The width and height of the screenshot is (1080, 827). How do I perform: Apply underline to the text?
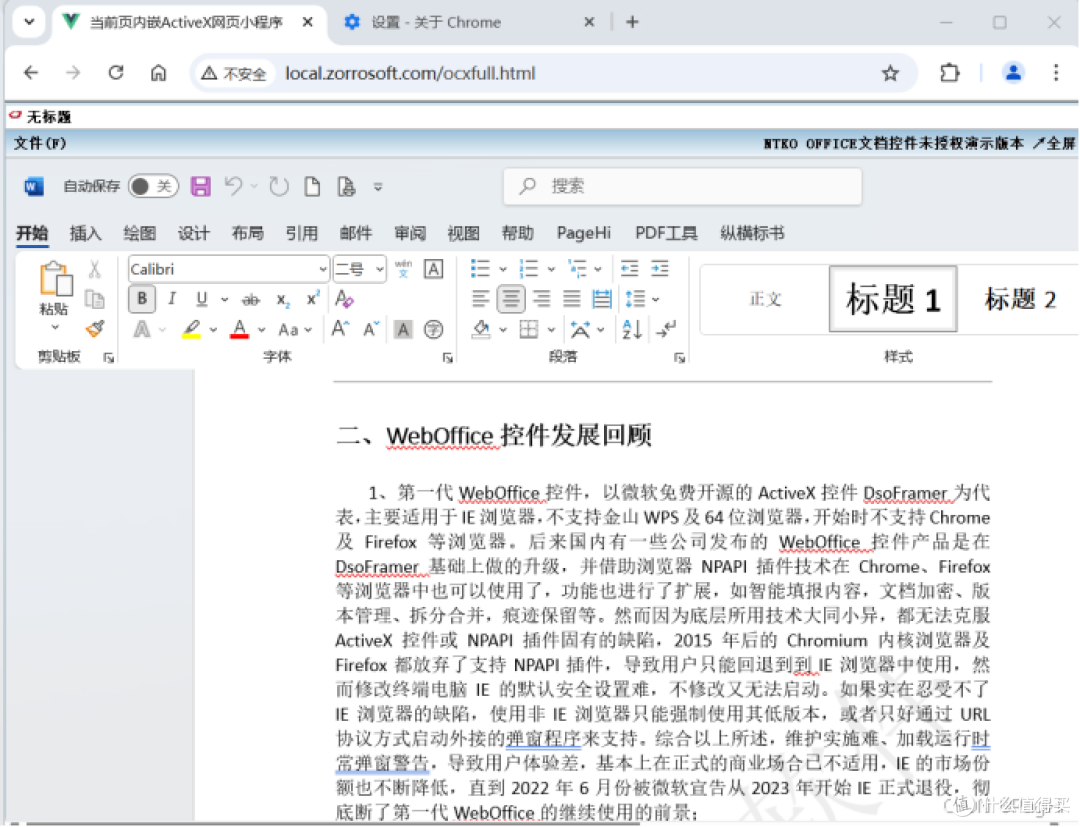pos(201,299)
